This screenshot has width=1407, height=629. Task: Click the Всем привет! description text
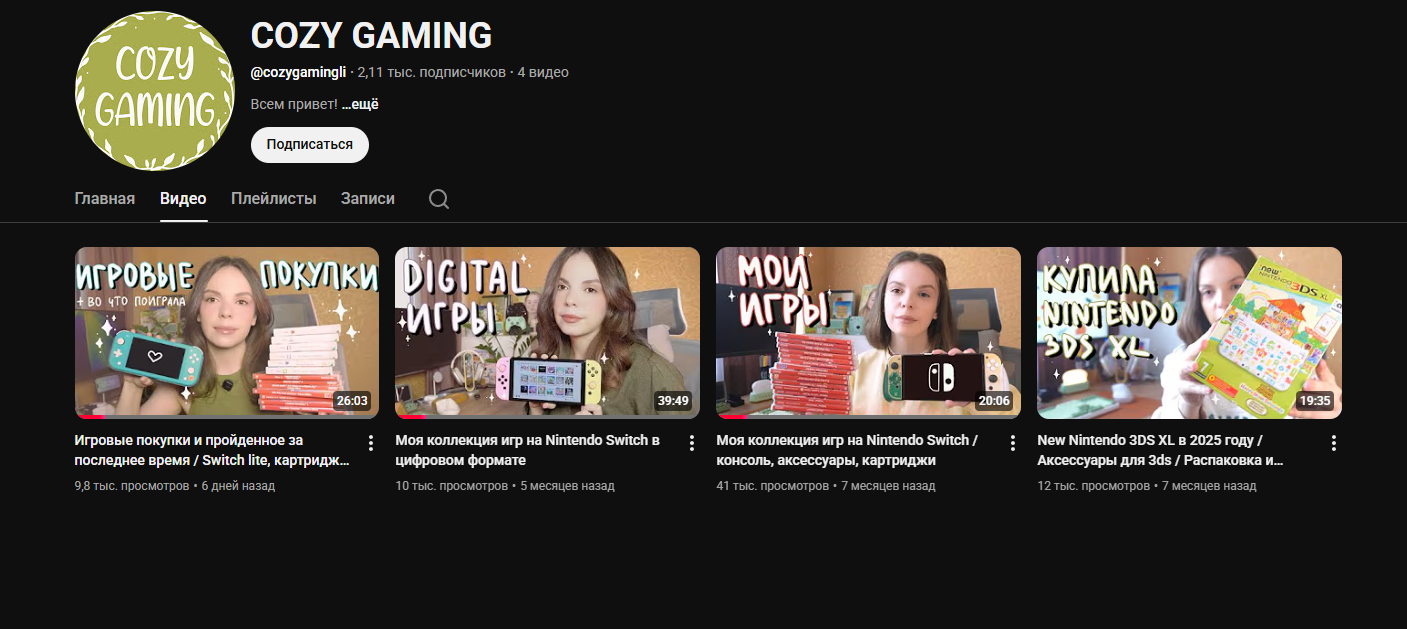(x=294, y=104)
